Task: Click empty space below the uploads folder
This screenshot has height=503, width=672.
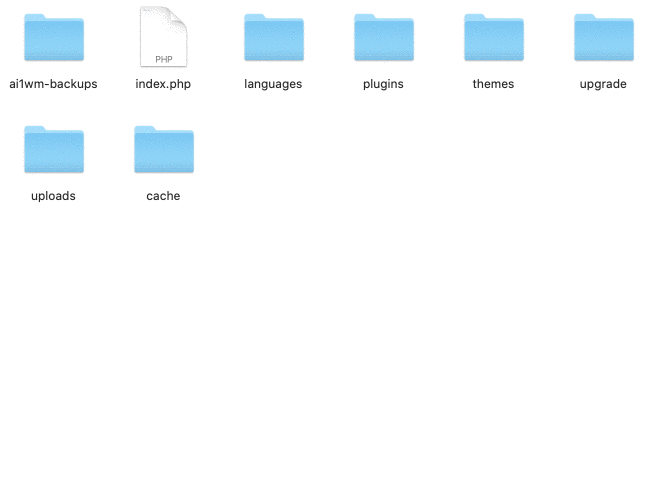Action: 54,300
